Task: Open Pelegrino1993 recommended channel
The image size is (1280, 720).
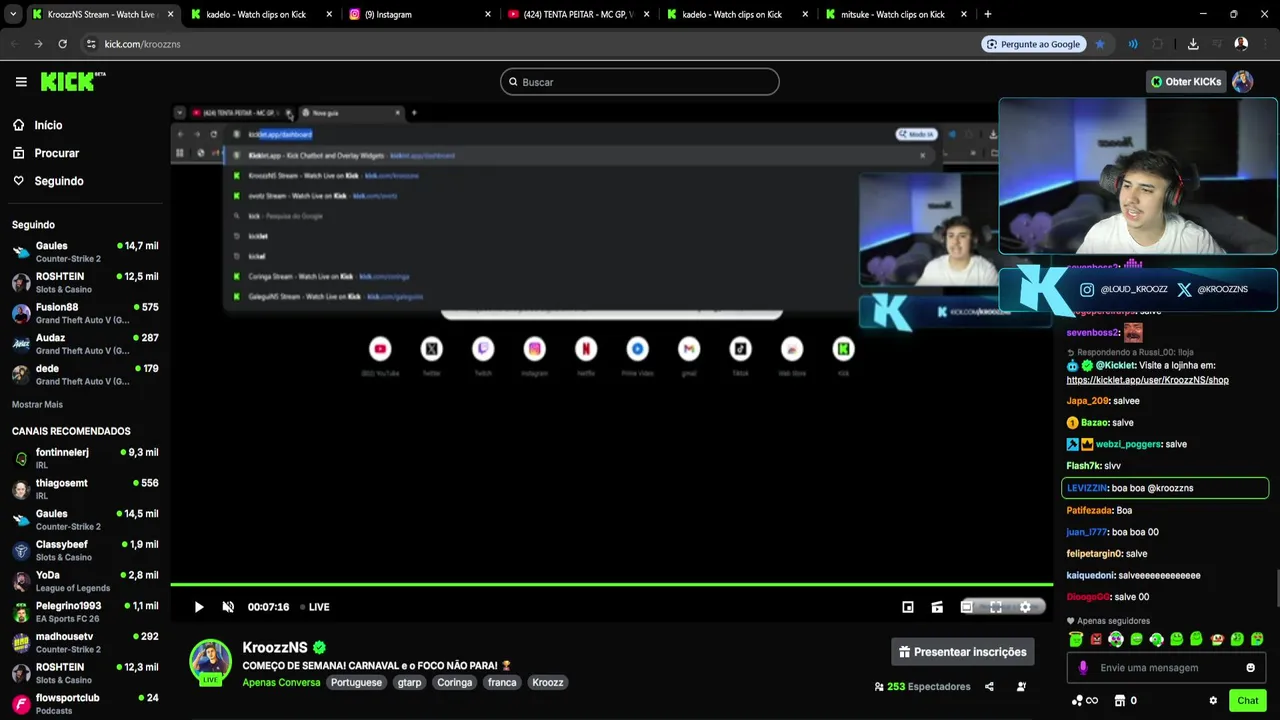Action: pos(85,612)
